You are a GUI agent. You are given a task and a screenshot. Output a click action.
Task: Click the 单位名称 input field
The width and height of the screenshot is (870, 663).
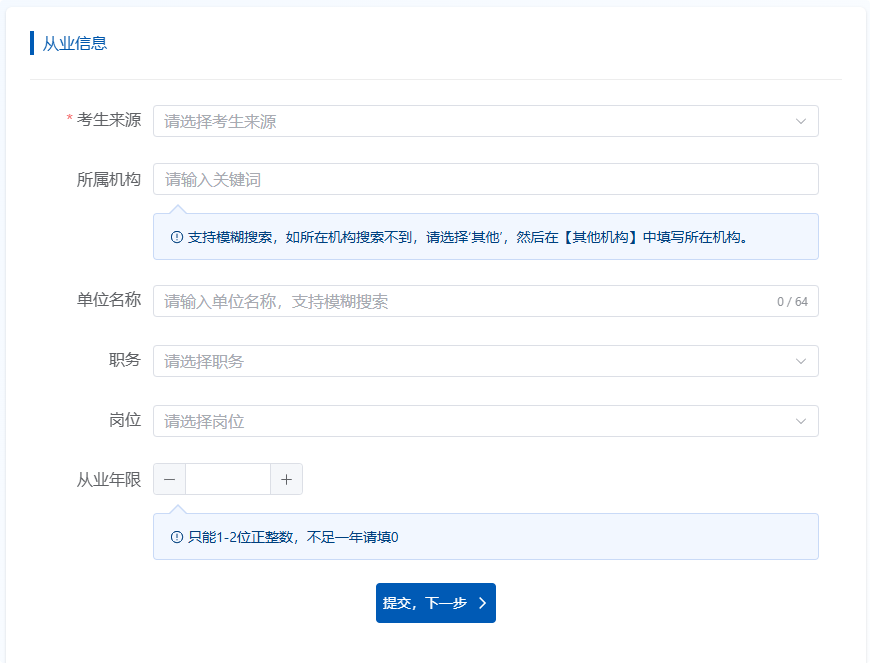[x=460, y=301]
